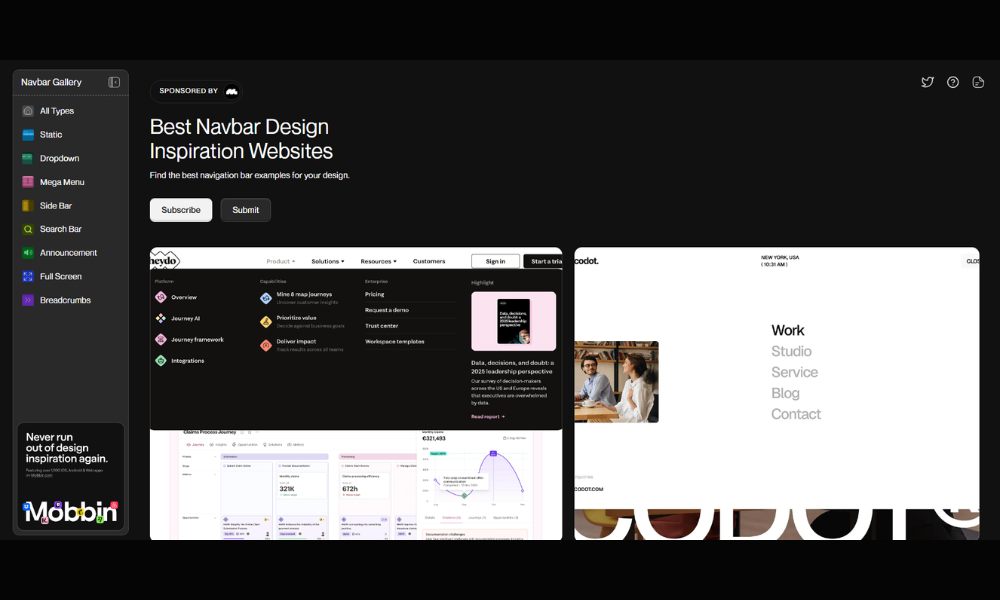Open the Solutions dropdown menu

(x=327, y=261)
